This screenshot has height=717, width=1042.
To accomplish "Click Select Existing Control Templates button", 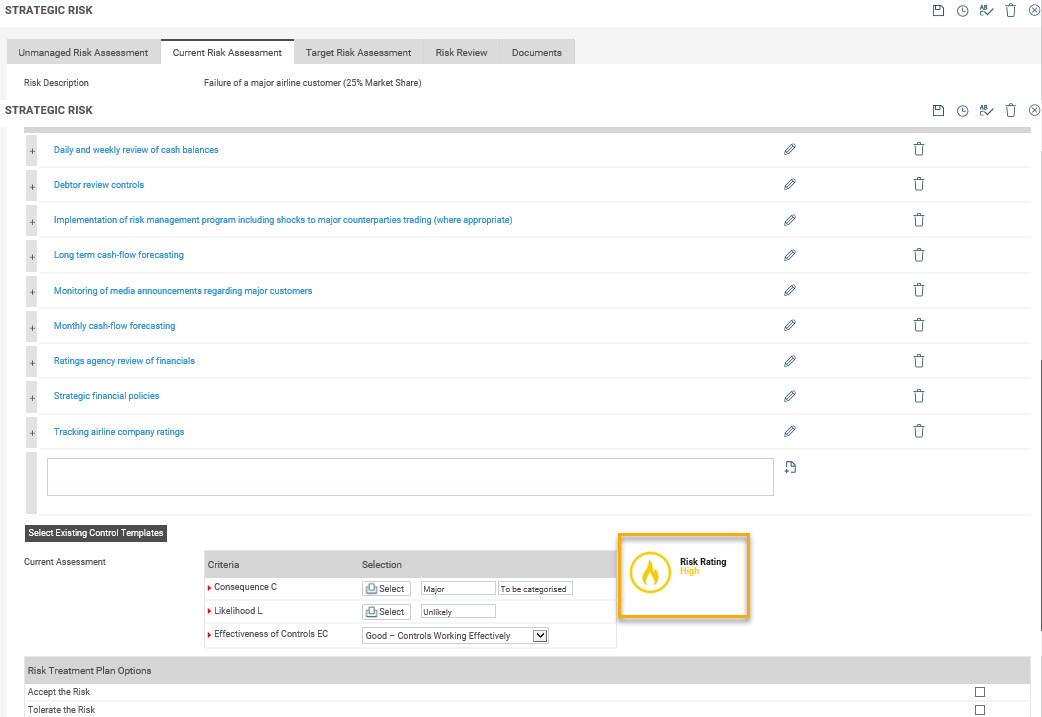I will pos(96,533).
